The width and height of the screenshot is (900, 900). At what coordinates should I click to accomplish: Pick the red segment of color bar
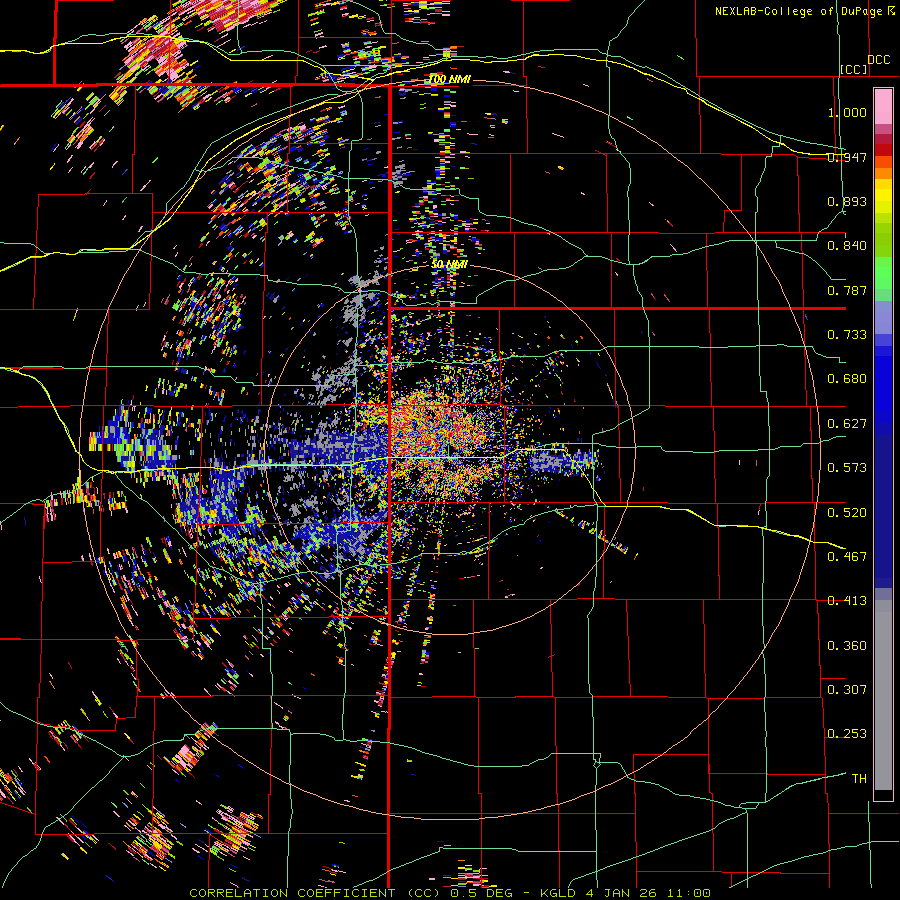pyautogui.click(x=883, y=150)
